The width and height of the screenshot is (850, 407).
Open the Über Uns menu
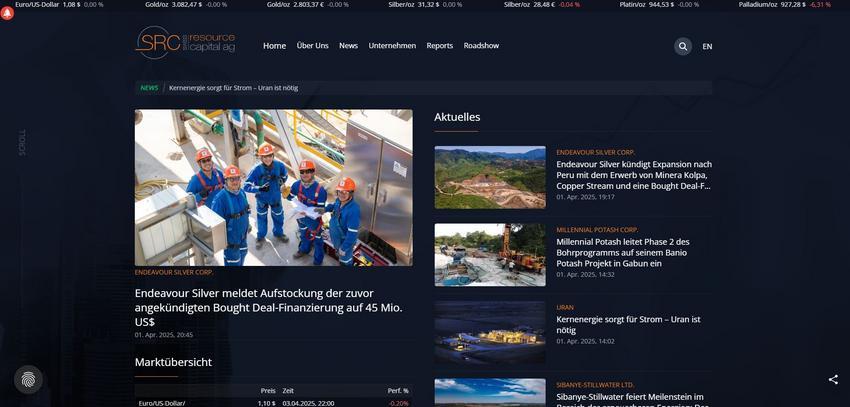pyautogui.click(x=313, y=46)
